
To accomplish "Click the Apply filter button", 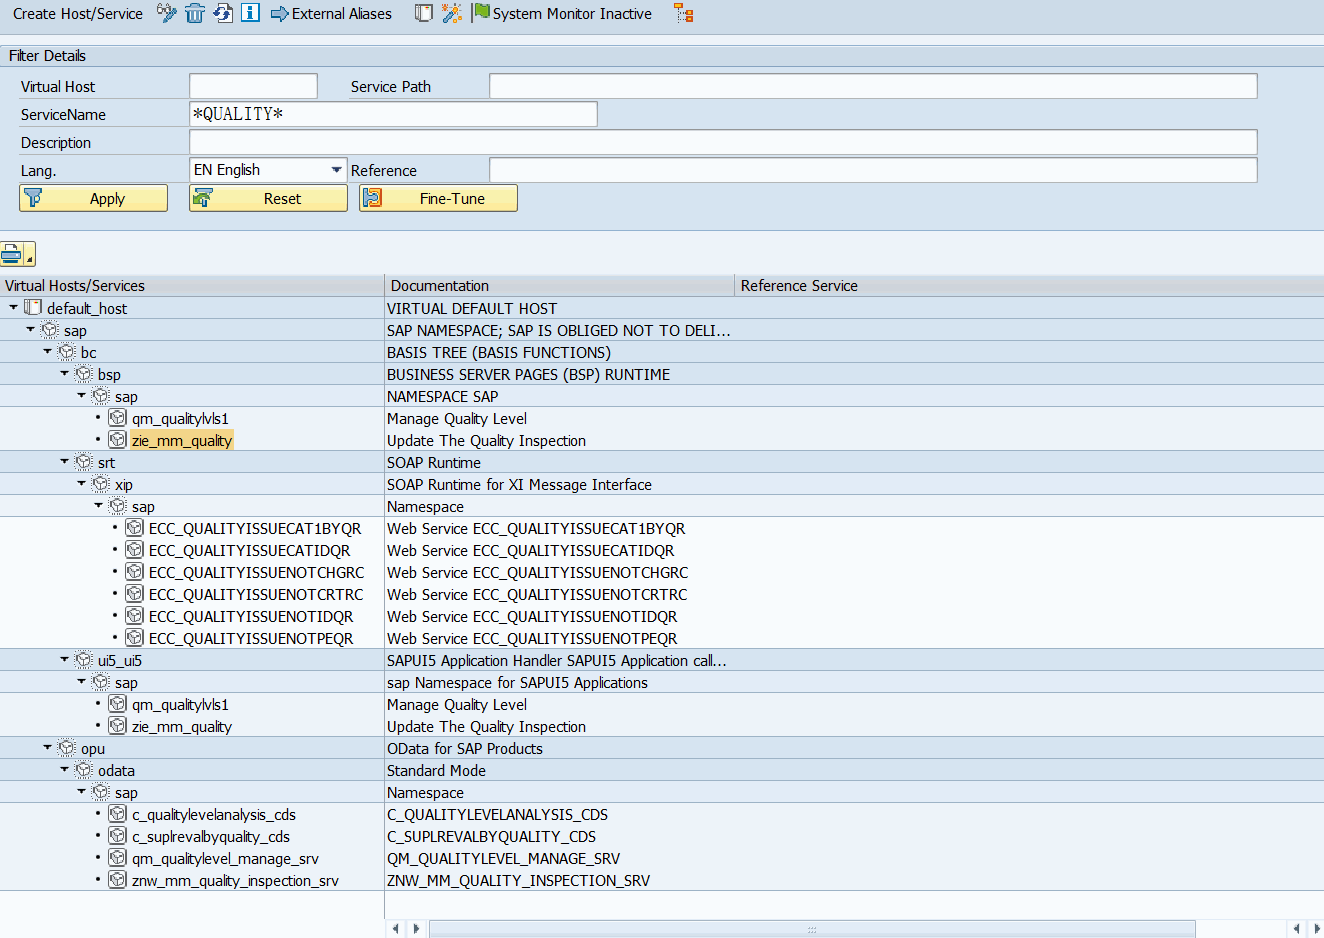I will [93, 198].
